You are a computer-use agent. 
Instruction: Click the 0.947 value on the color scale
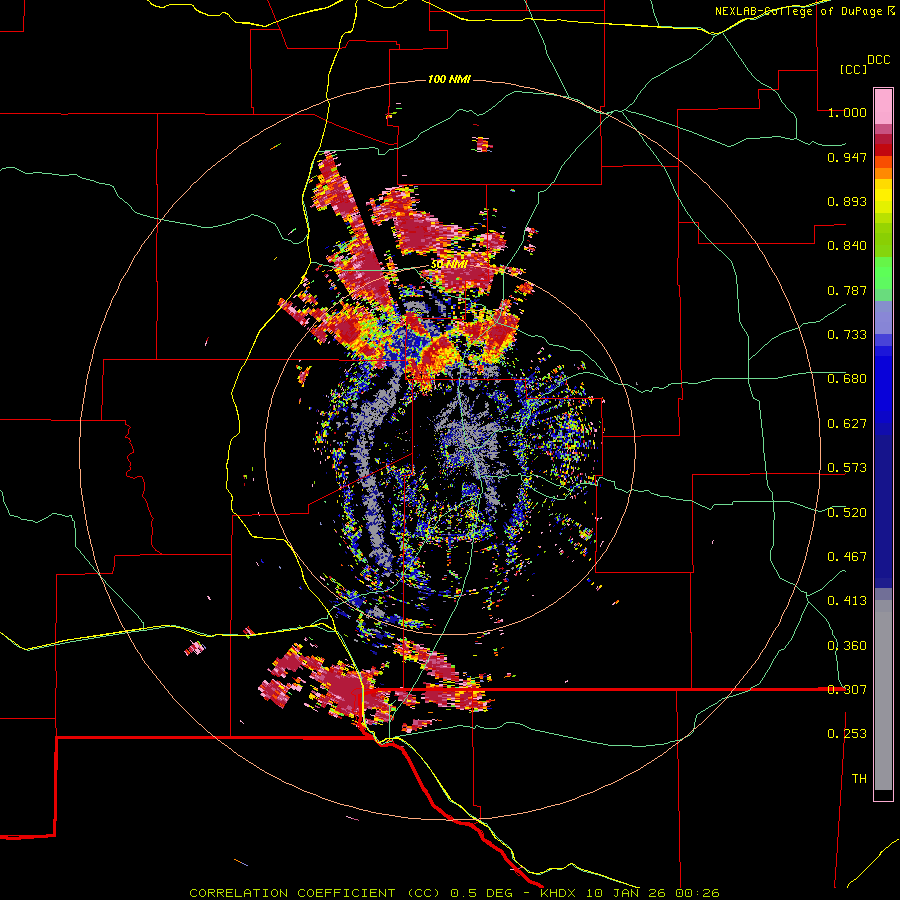coord(847,157)
